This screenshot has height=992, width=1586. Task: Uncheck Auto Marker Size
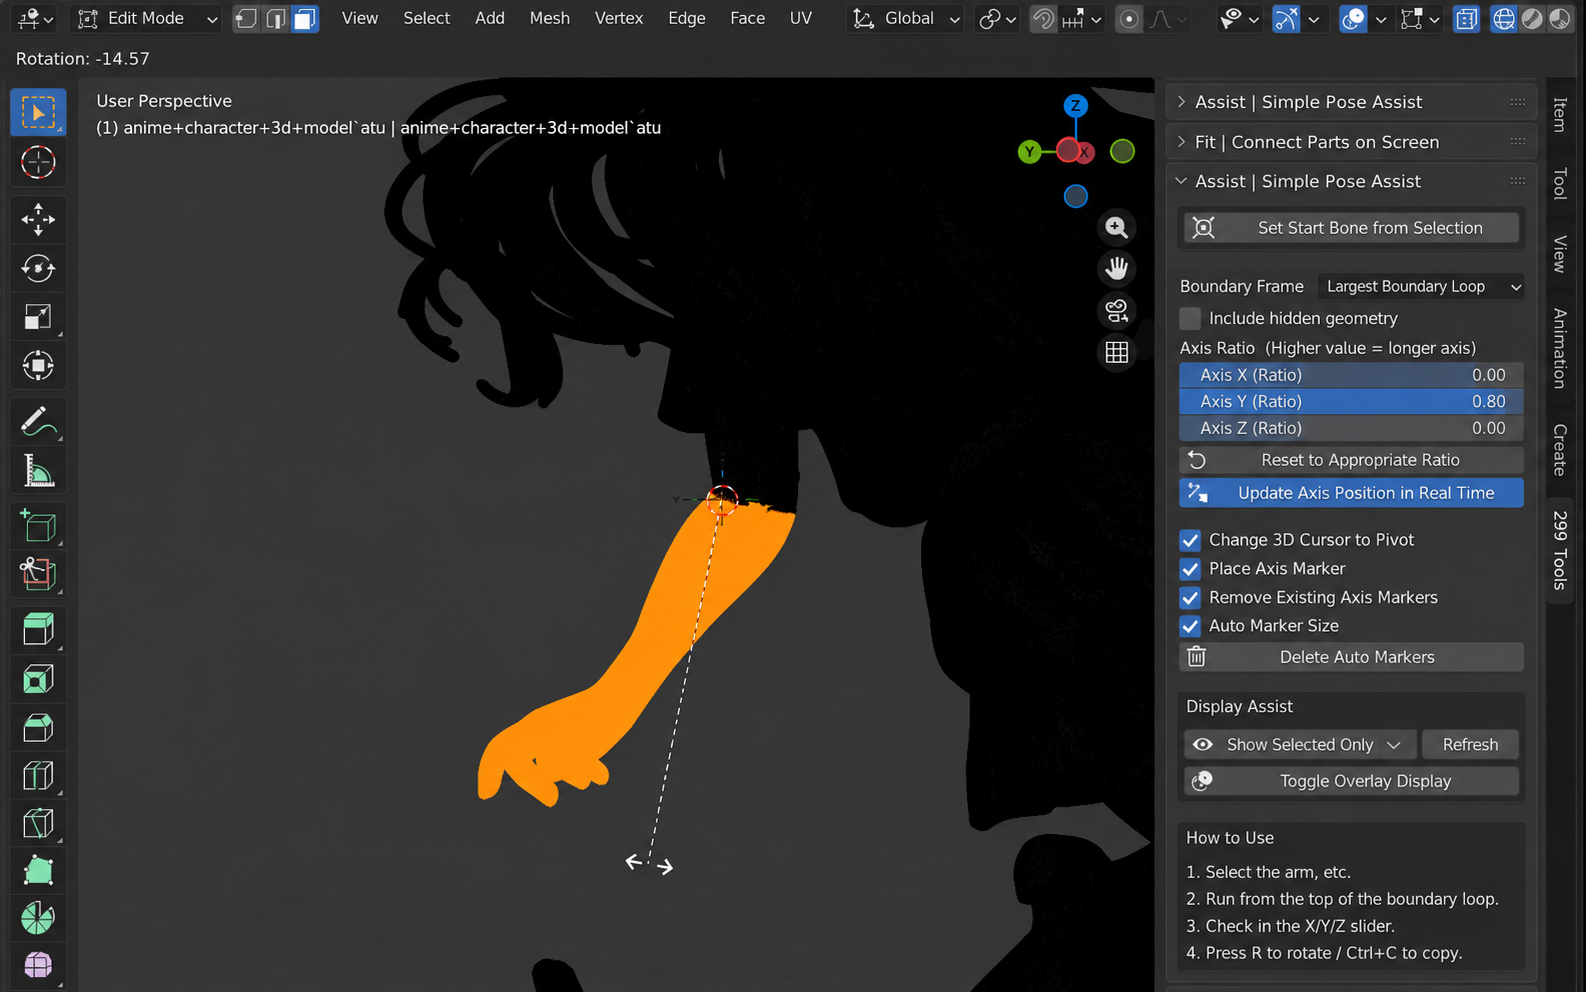(1190, 626)
